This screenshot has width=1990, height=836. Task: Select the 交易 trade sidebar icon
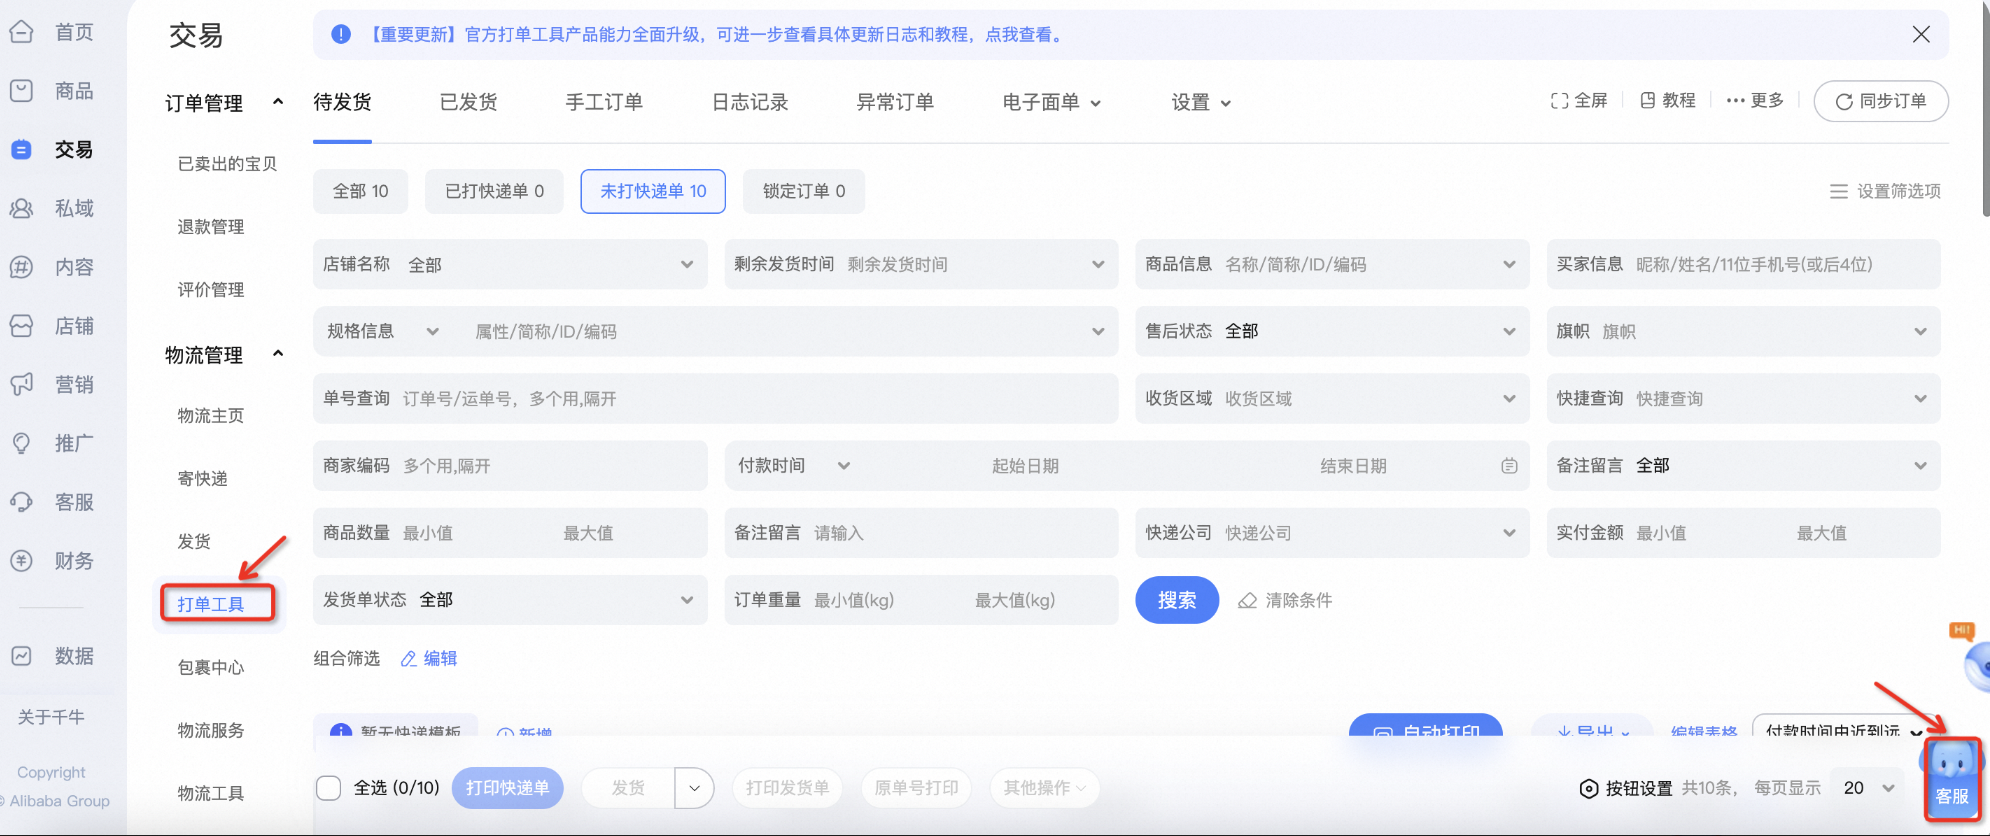click(x=21, y=150)
